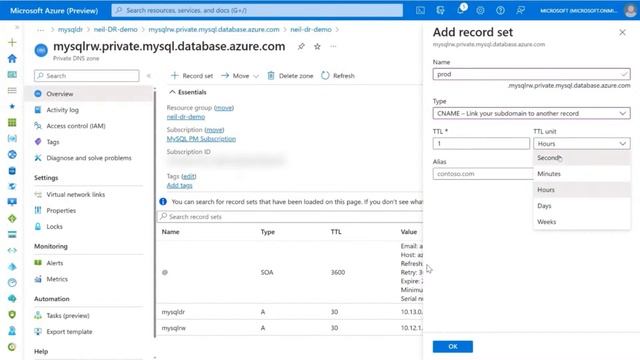640x360 pixels.
Task: Open the feedback icon in top bar
Action: (x=520, y=11)
